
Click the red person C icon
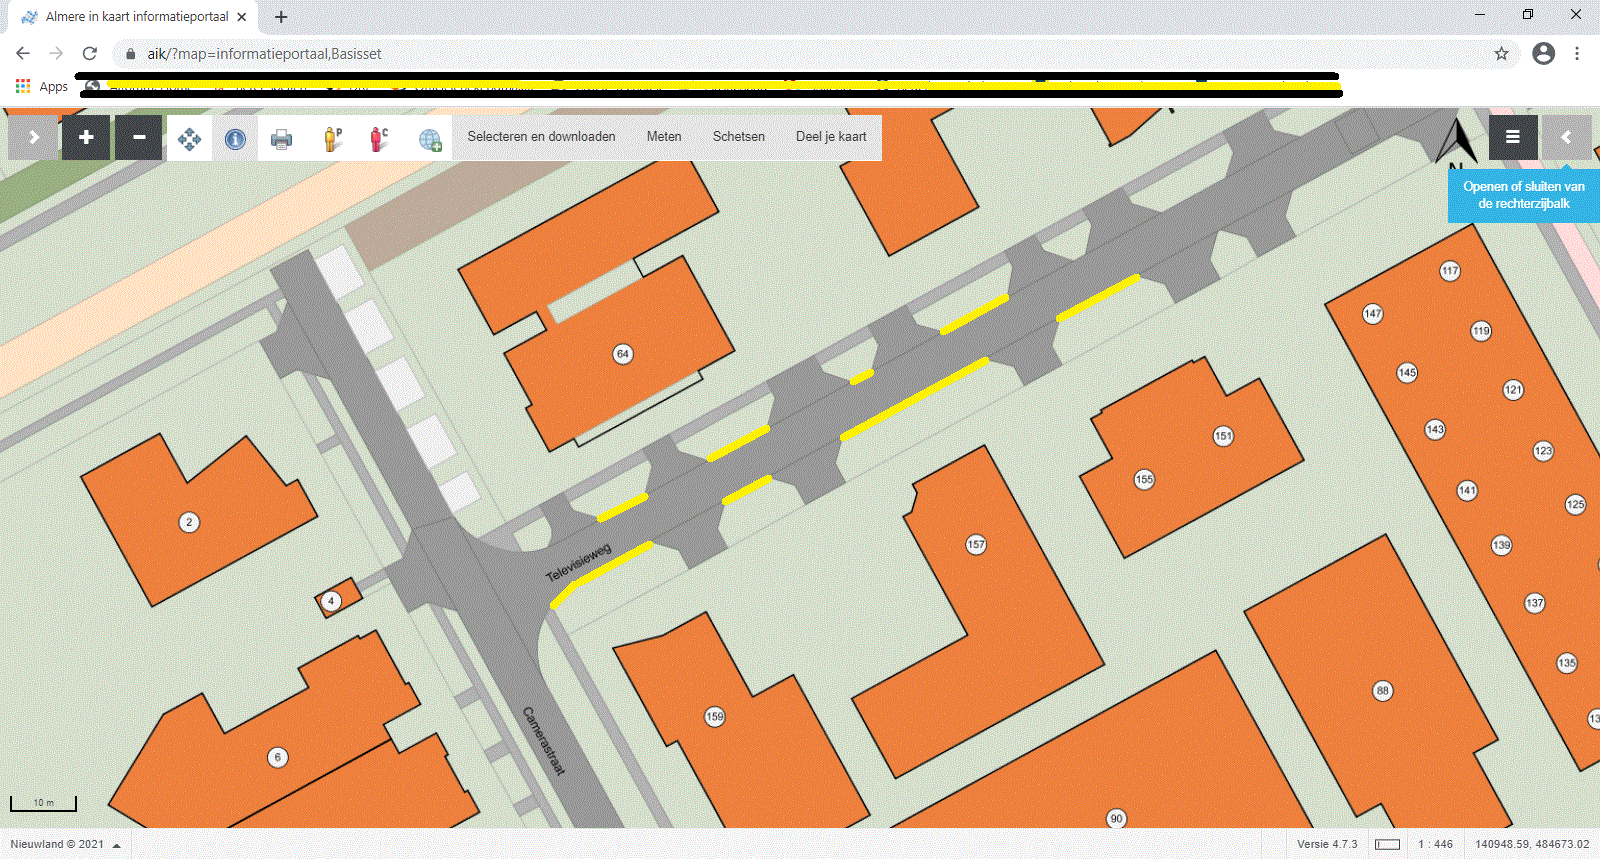tap(378, 139)
